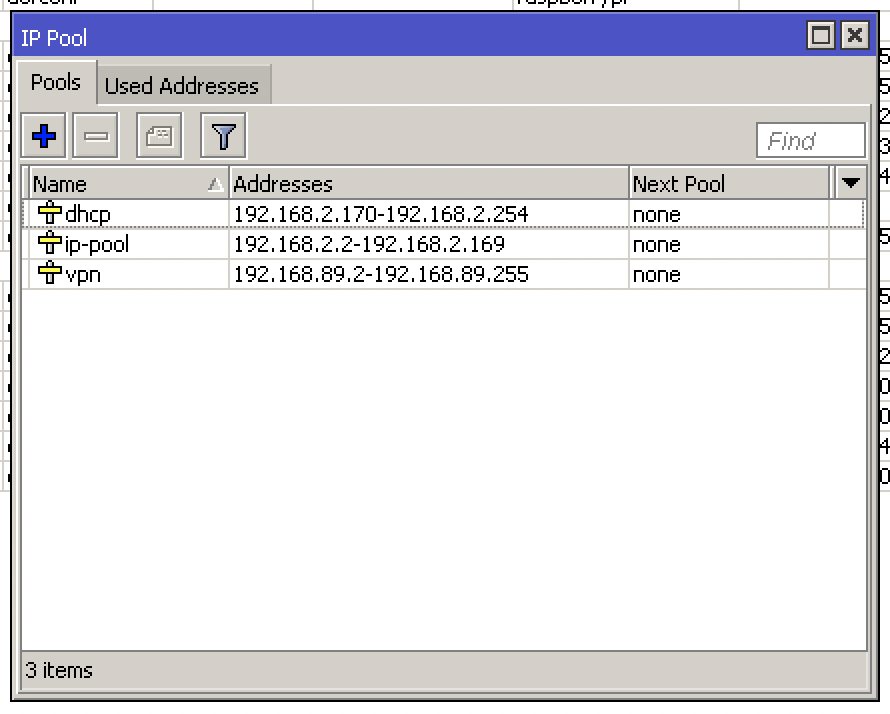This screenshot has width=890, height=714.
Task: Select the 192.168.89.2-192.168.89.255 address entry
Action: point(380,274)
